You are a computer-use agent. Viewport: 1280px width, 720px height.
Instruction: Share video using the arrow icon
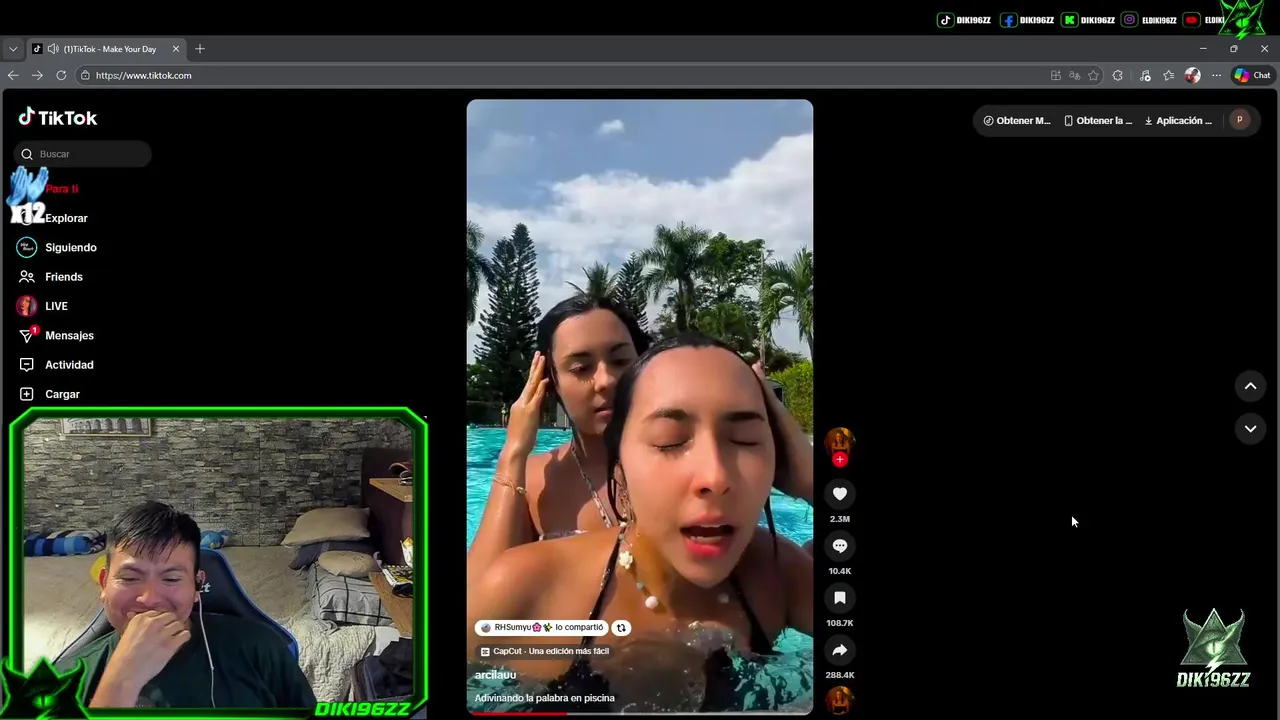click(840, 650)
